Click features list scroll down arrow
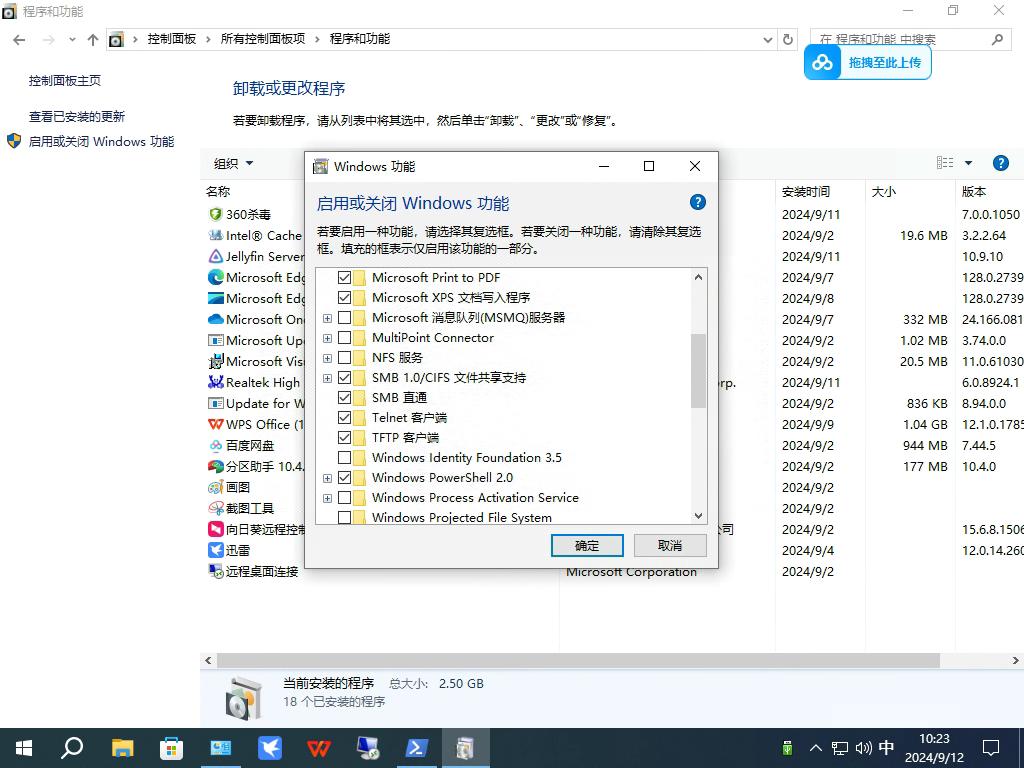 click(698, 516)
